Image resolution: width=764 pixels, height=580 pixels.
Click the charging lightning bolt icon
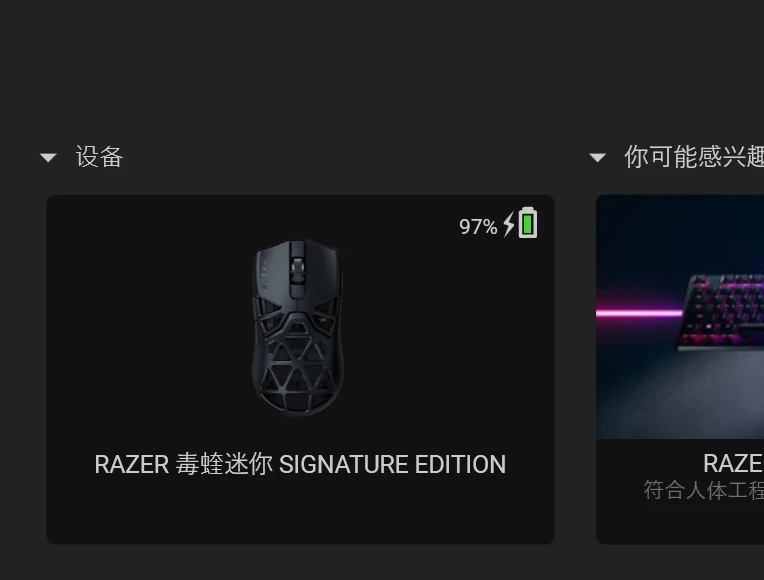(509, 224)
